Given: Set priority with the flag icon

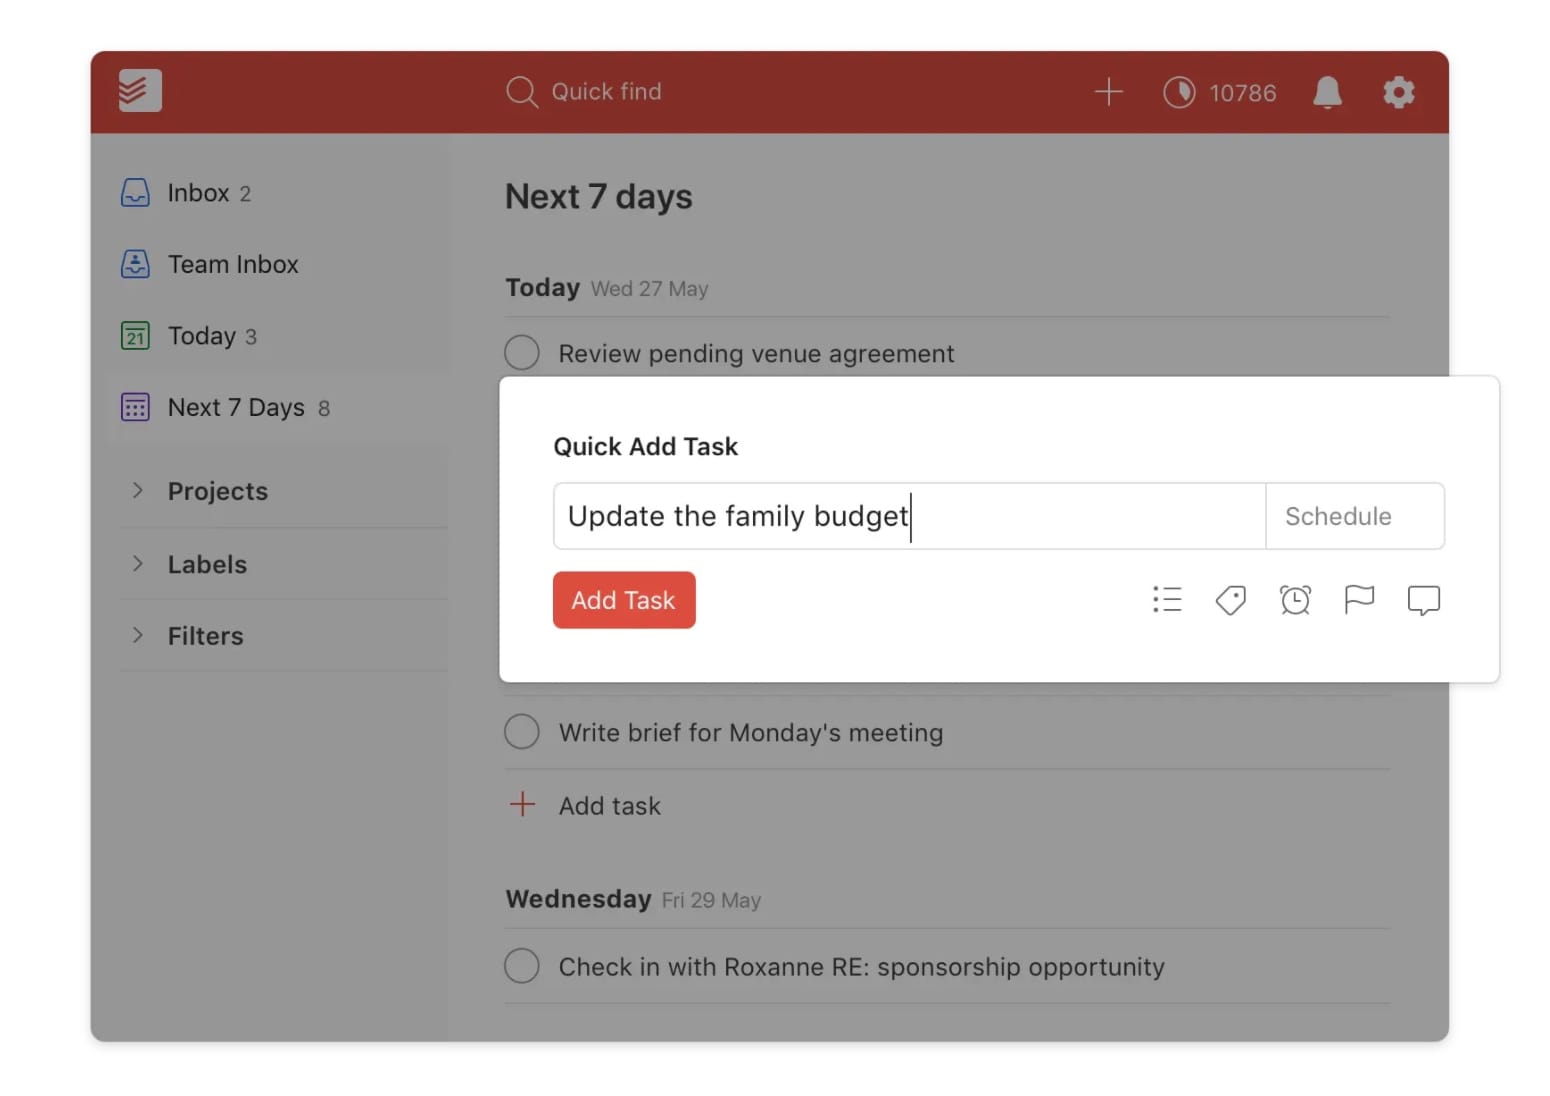Looking at the screenshot, I should pyautogui.click(x=1359, y=600).
